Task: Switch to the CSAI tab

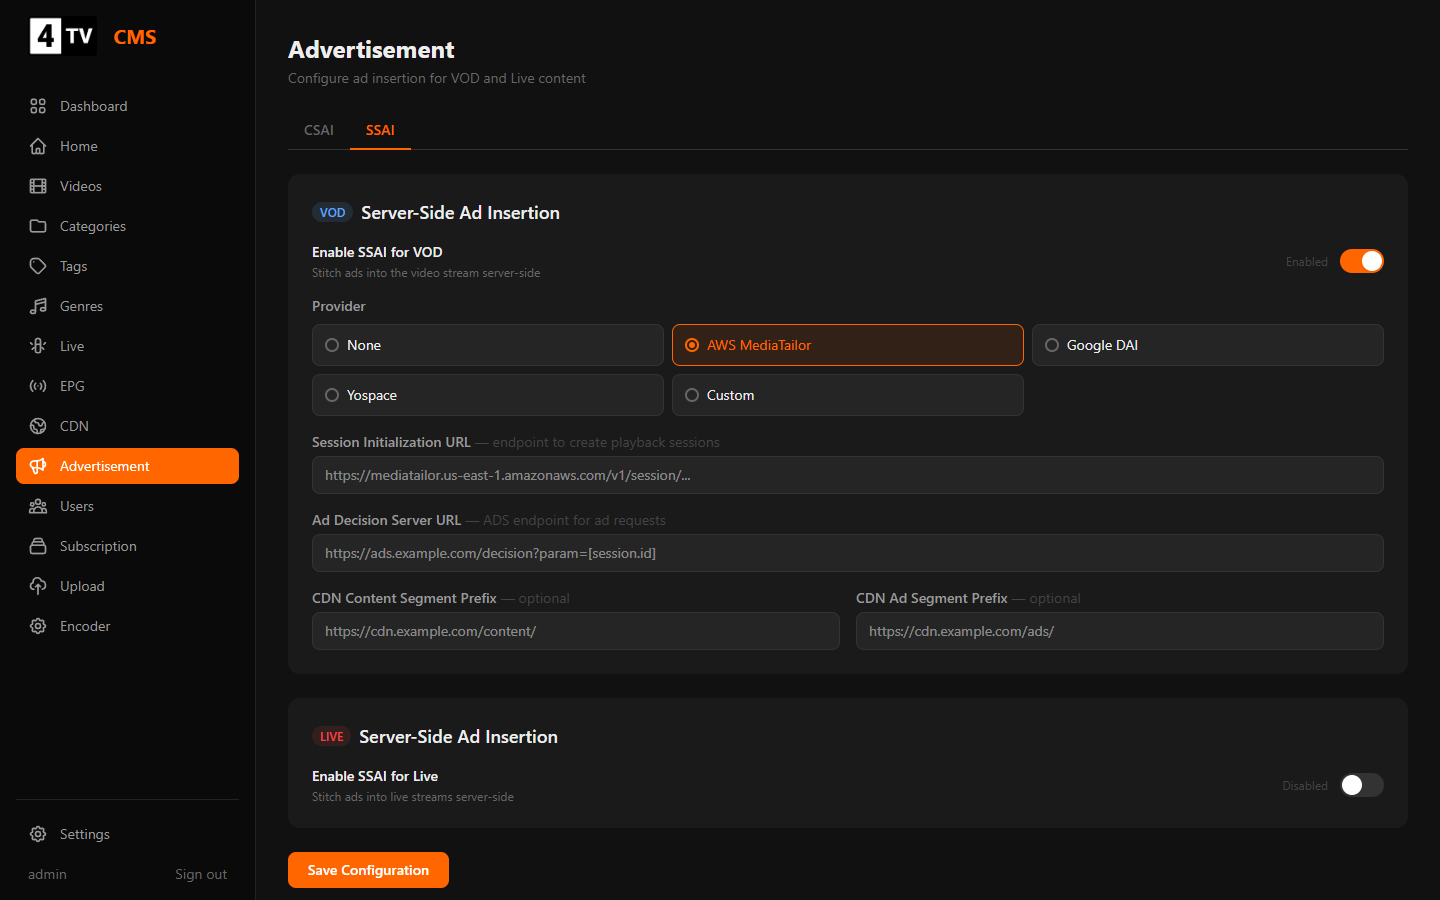Action: pos(319,130)
